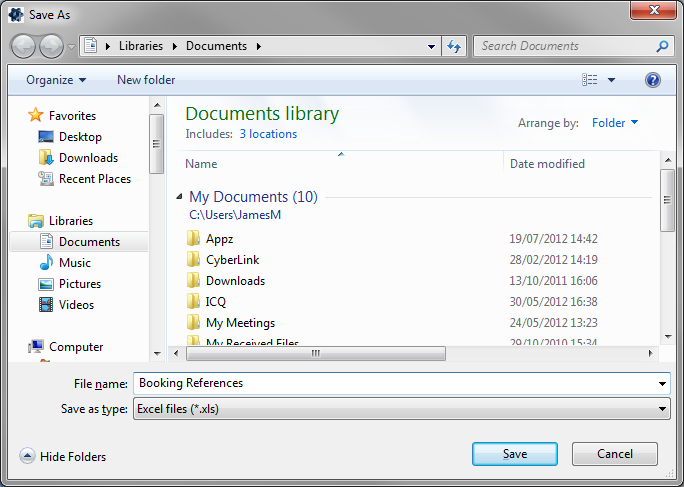Click the Change your view icon

coord(590,80)
